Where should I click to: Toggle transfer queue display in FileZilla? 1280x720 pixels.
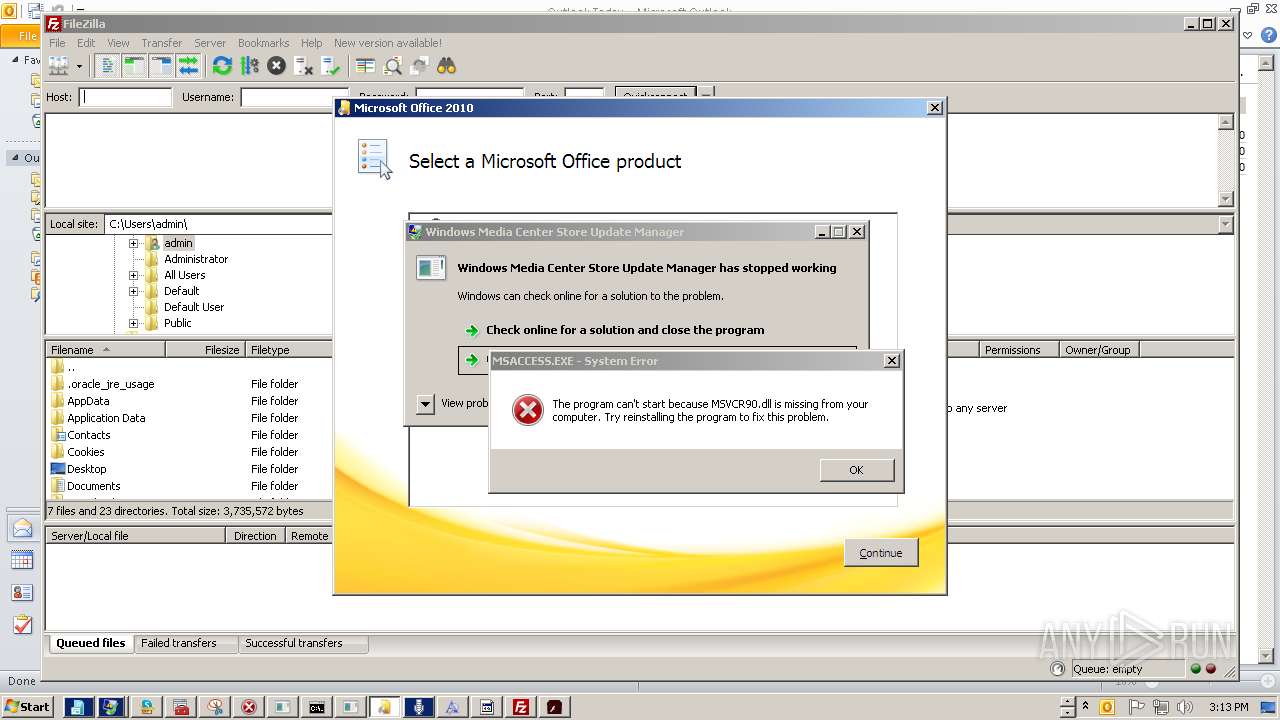(188, 66)
